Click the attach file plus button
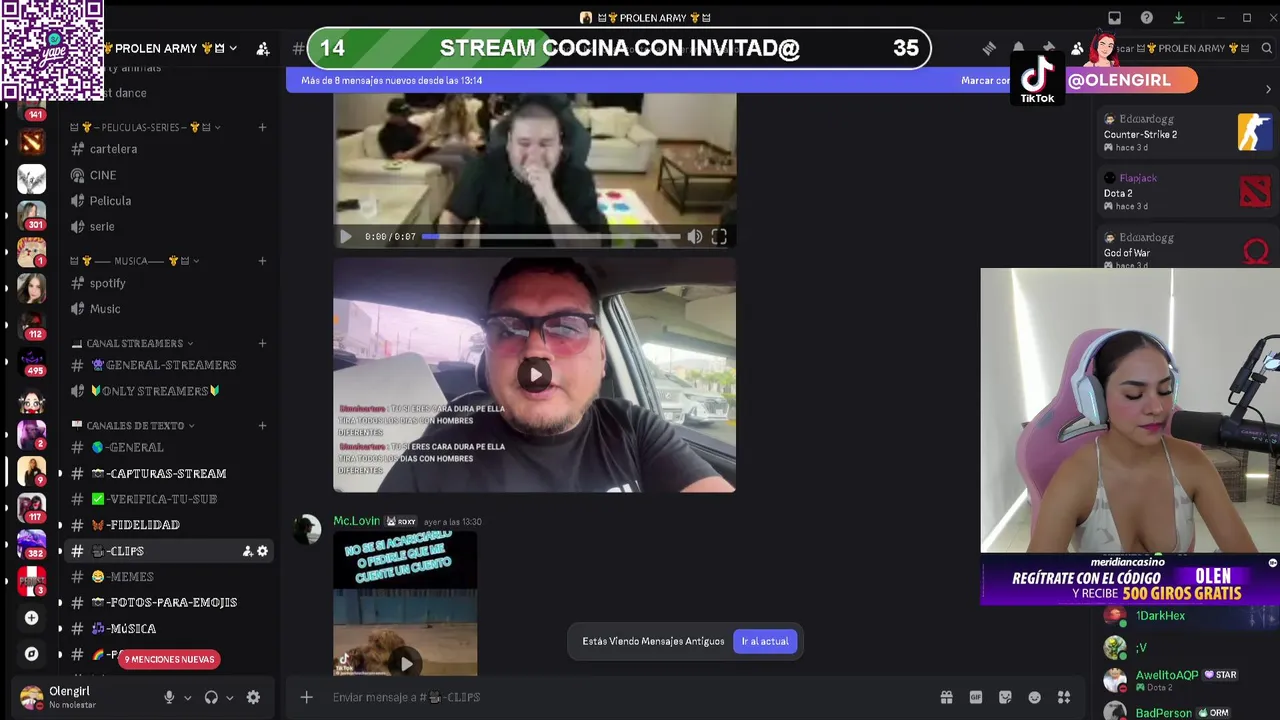The width and height of the screenshot is (1280, 720). (x=307, y=697)
